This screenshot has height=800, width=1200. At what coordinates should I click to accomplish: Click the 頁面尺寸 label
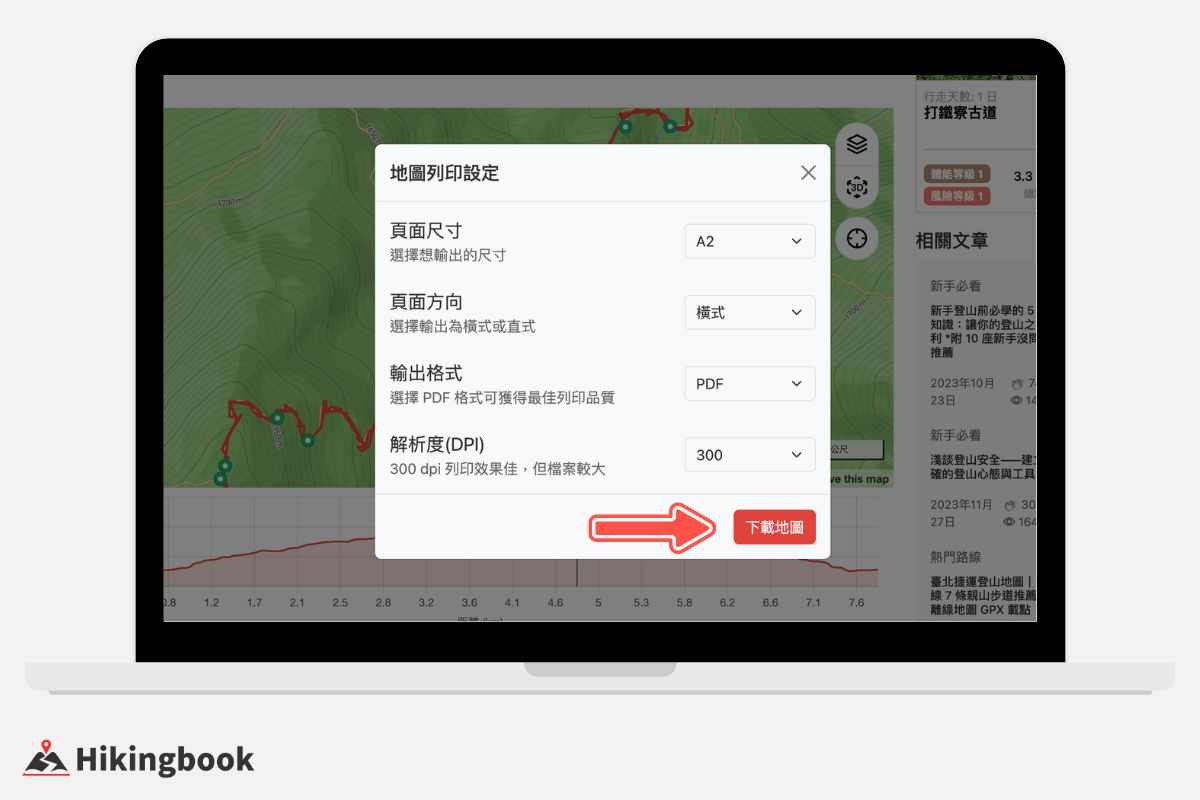[426, 231]
